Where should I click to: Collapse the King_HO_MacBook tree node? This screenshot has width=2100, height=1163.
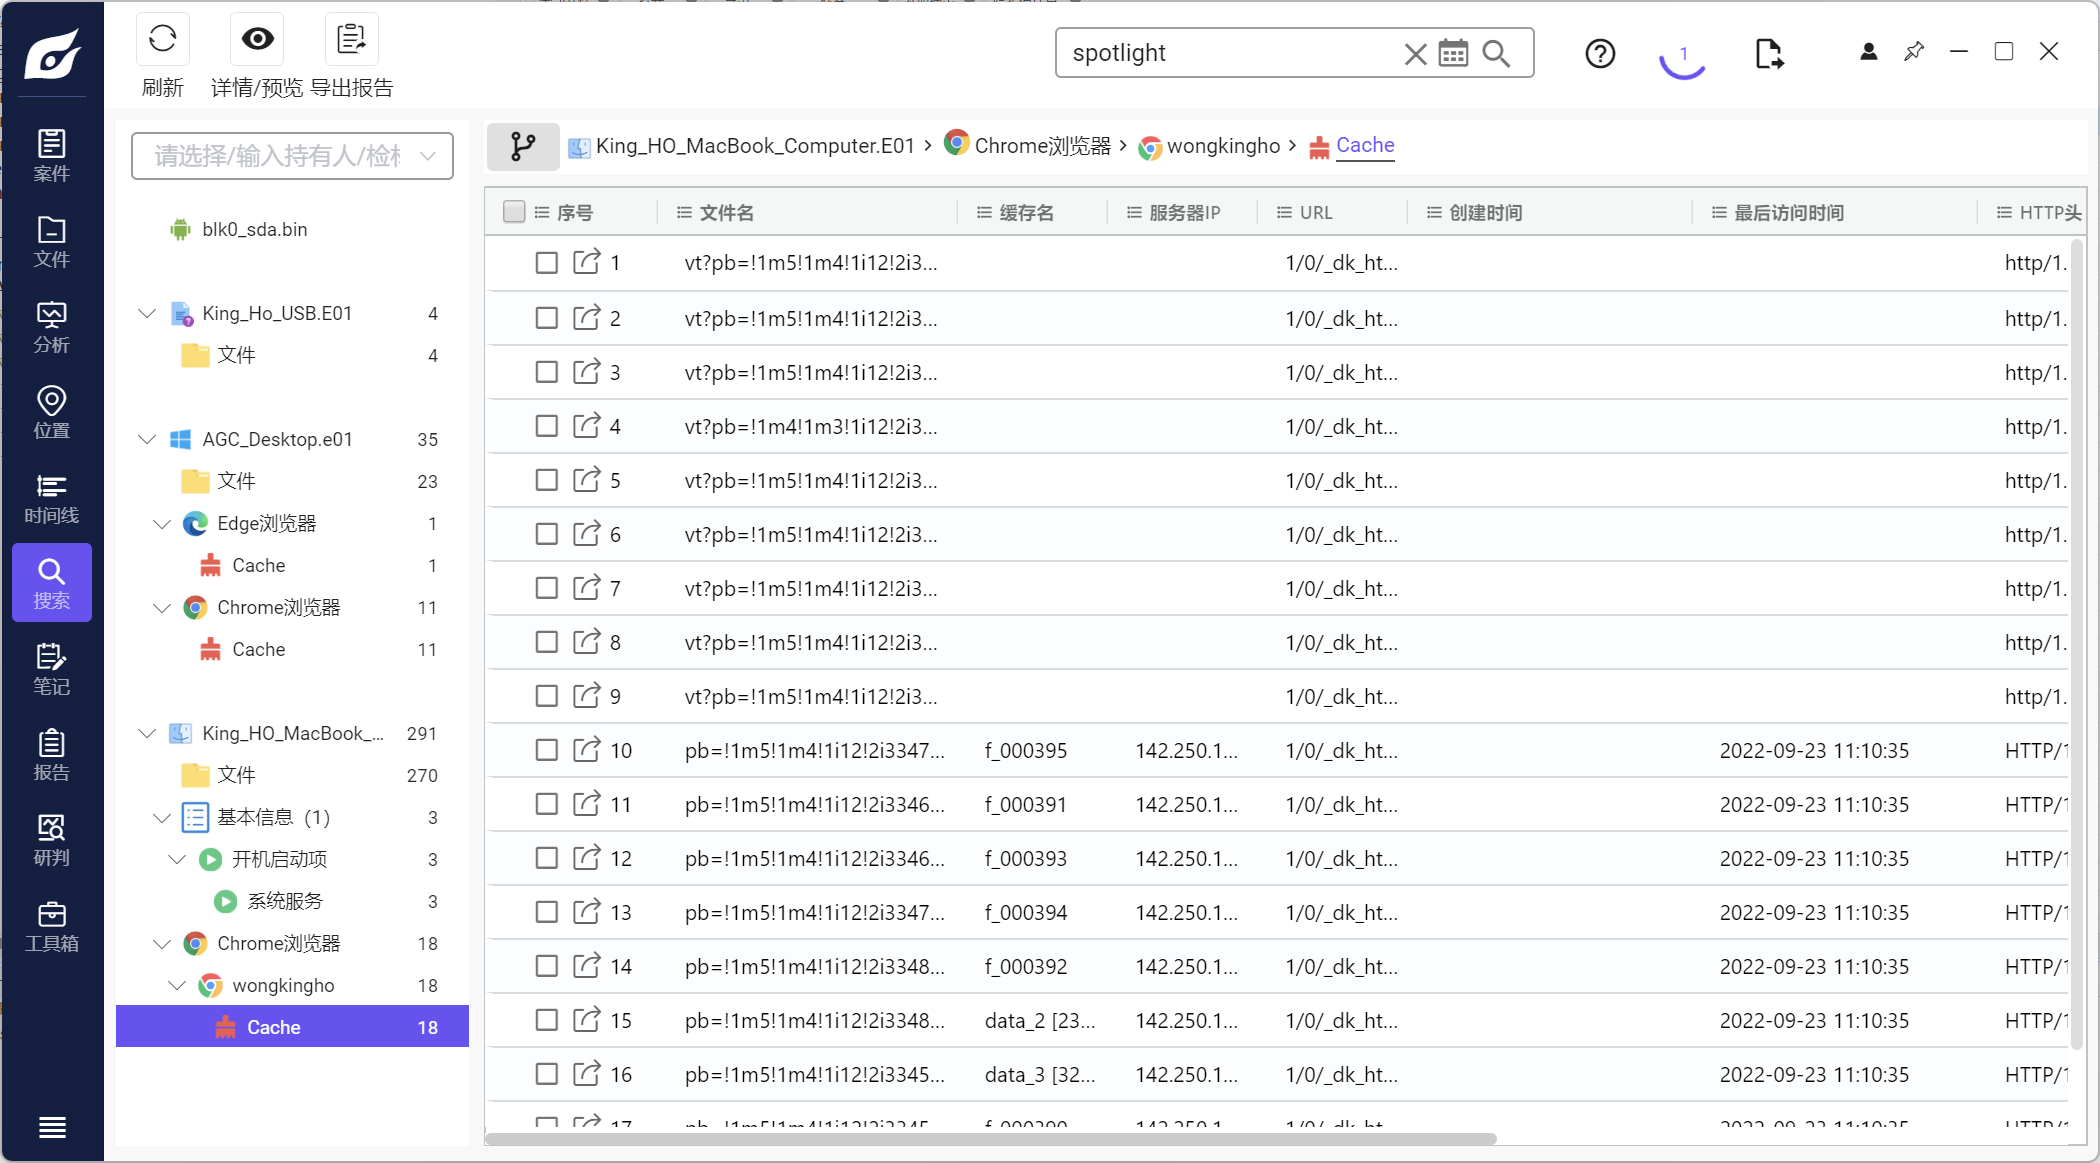[147, 733]
